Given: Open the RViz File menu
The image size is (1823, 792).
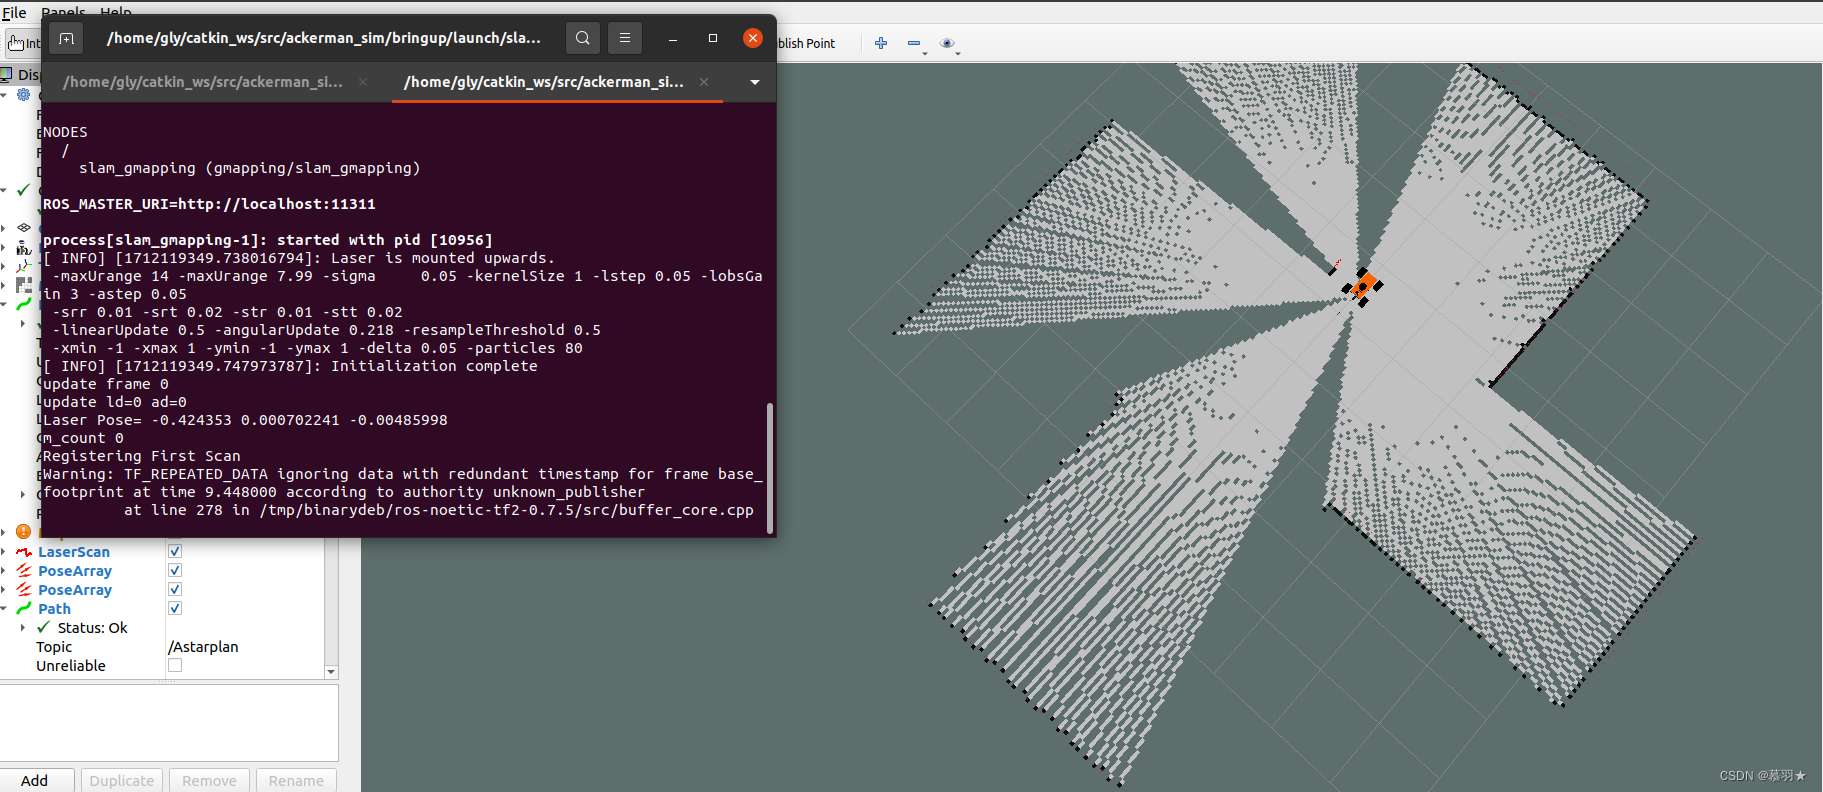Looking at the screenshot, I should pos(14,12).
